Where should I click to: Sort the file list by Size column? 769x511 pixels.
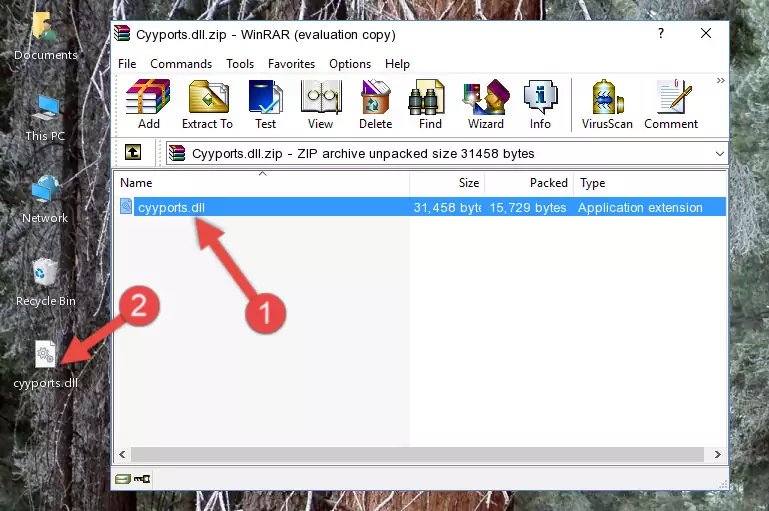click(x=447, y=183)
